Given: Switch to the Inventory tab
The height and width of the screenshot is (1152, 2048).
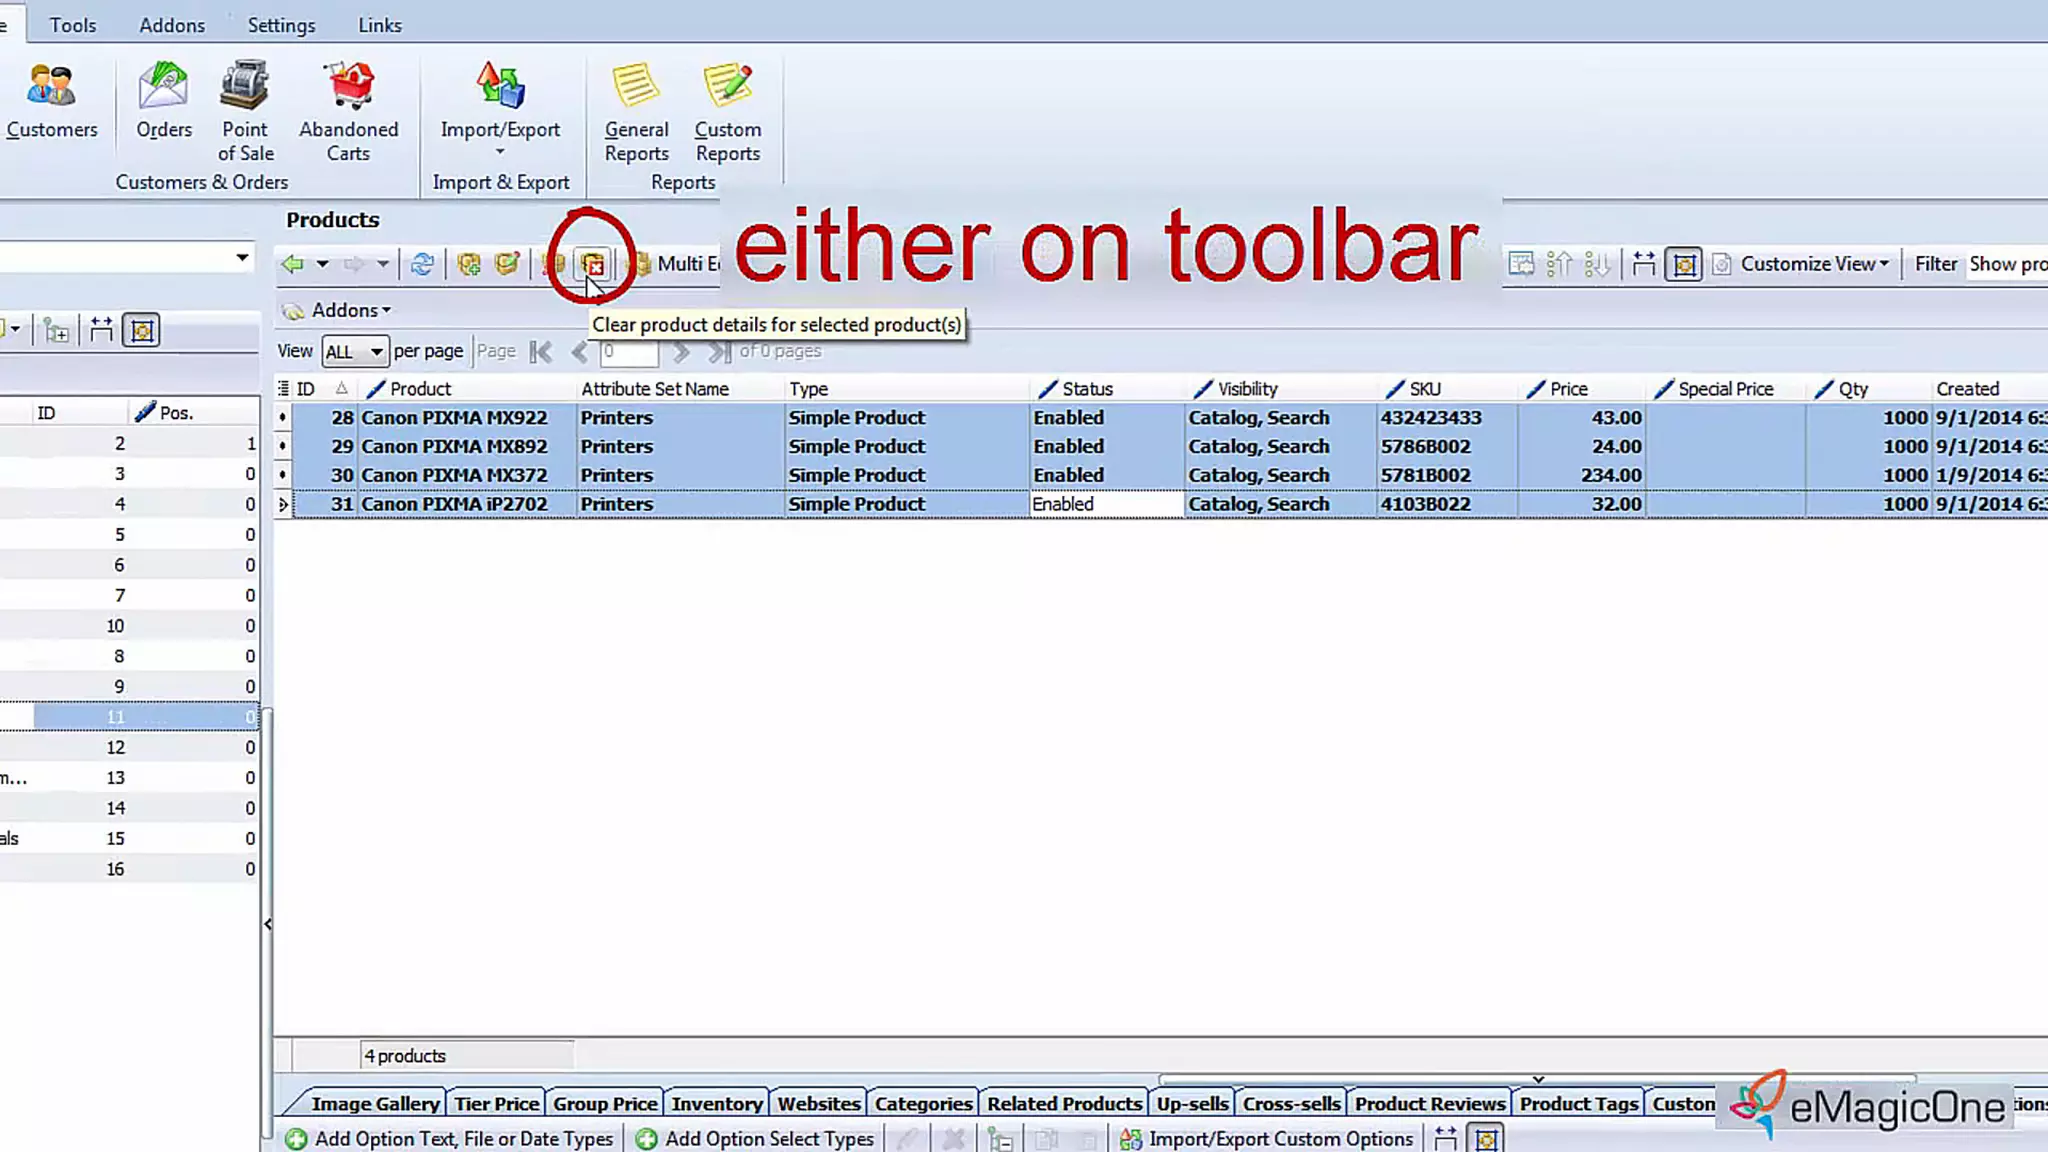Looking at the screenshot, I should [716, 1103].
